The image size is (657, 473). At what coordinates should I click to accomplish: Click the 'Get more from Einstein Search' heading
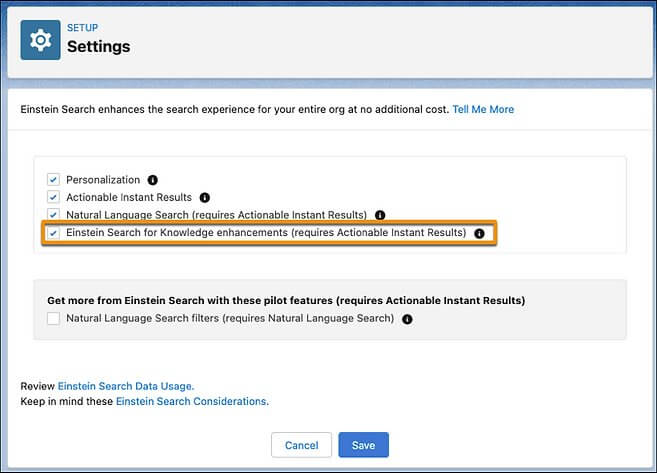(x=286, y=300)
